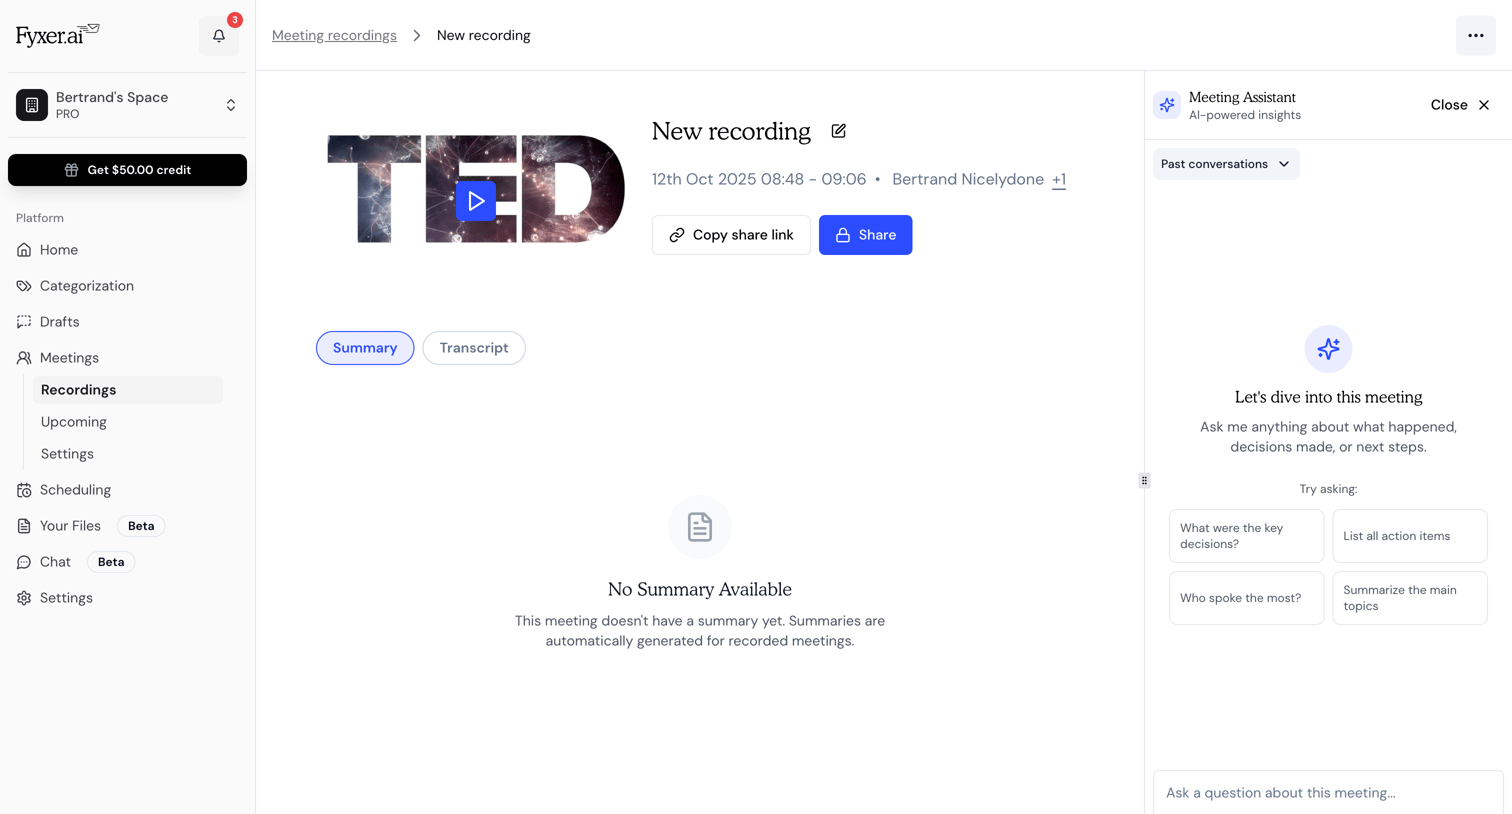Open Chat beta section
This screenshot has height=814, width=1512.
55,562
